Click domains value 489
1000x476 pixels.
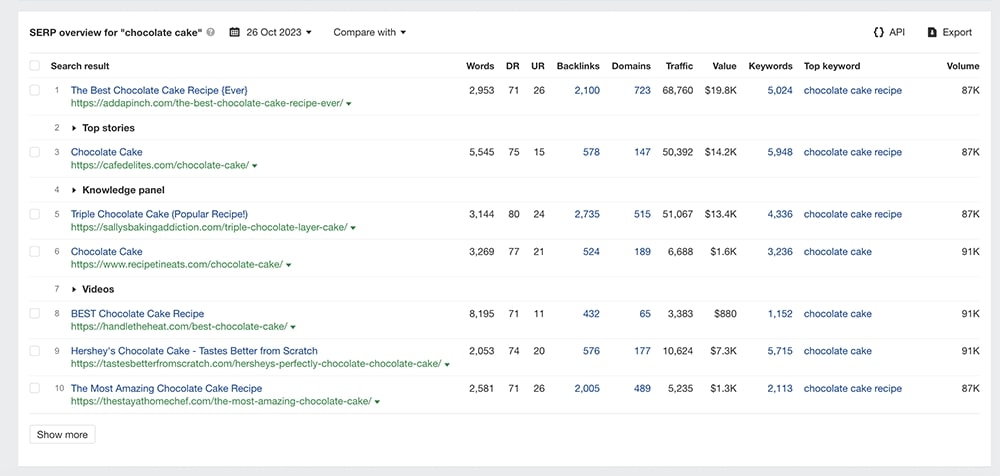(642, 388)
